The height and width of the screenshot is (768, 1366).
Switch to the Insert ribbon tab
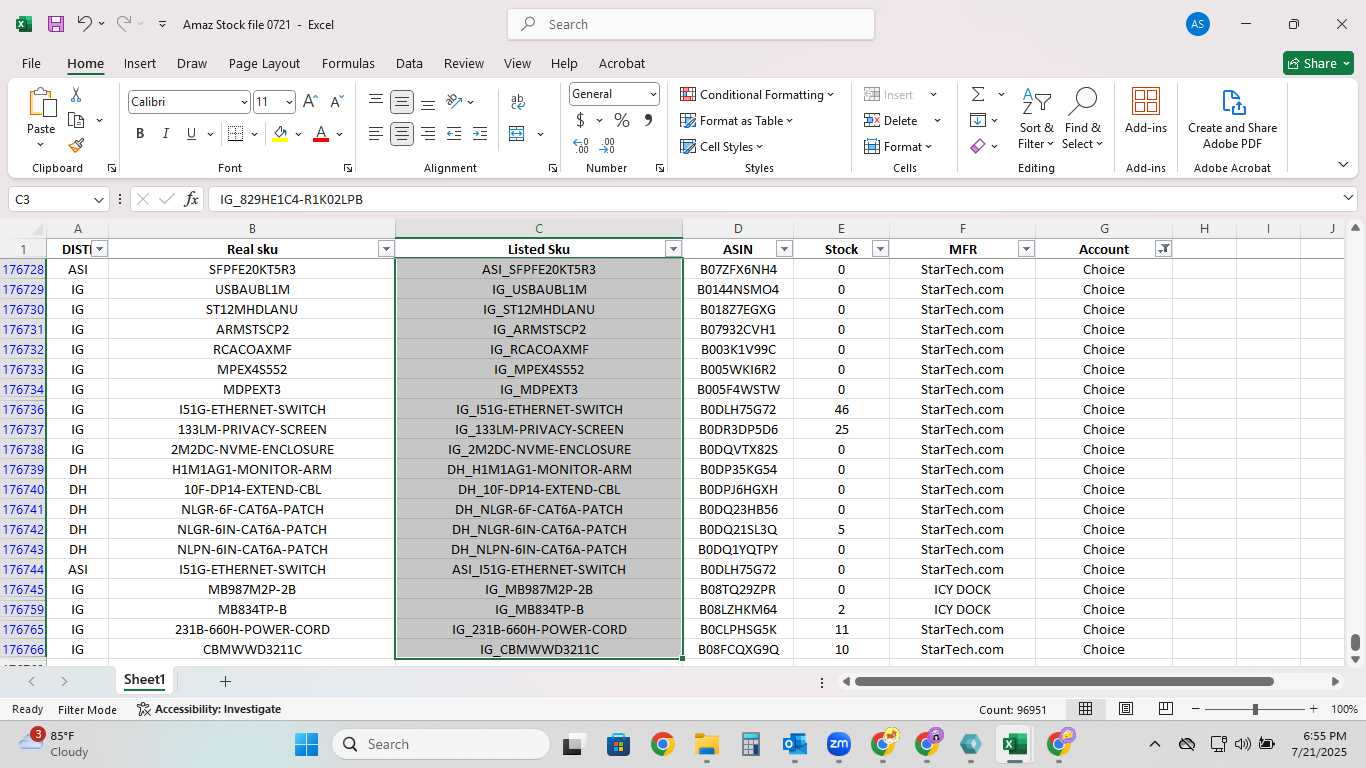[x=140, y=63]
